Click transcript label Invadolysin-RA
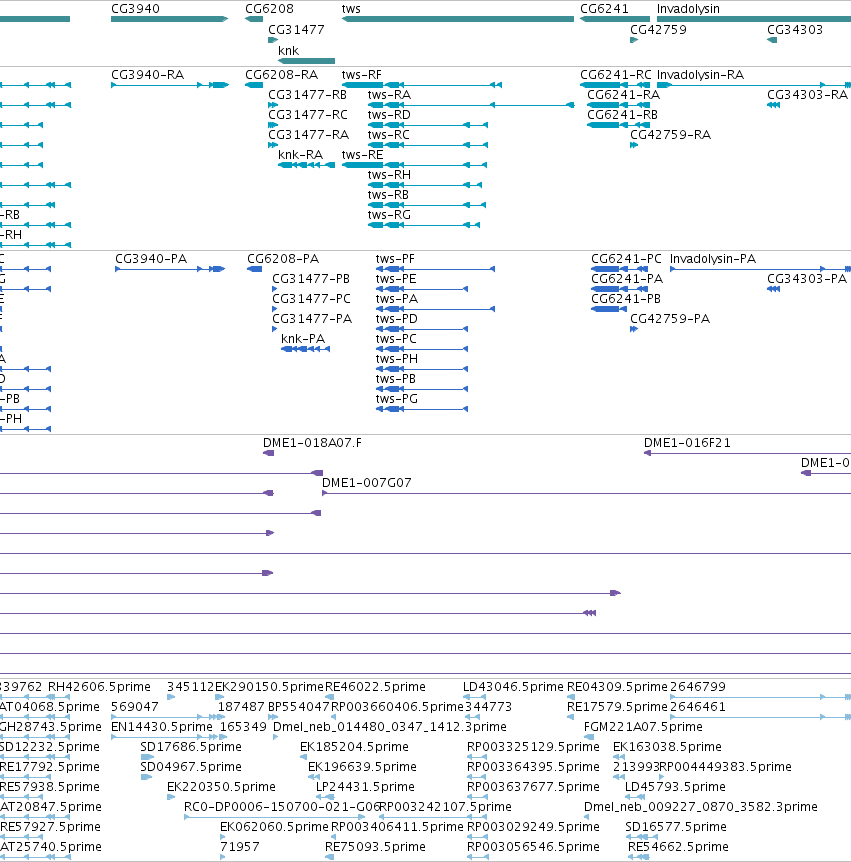Screen dimensions: 851x862 (x=700, y=75)
